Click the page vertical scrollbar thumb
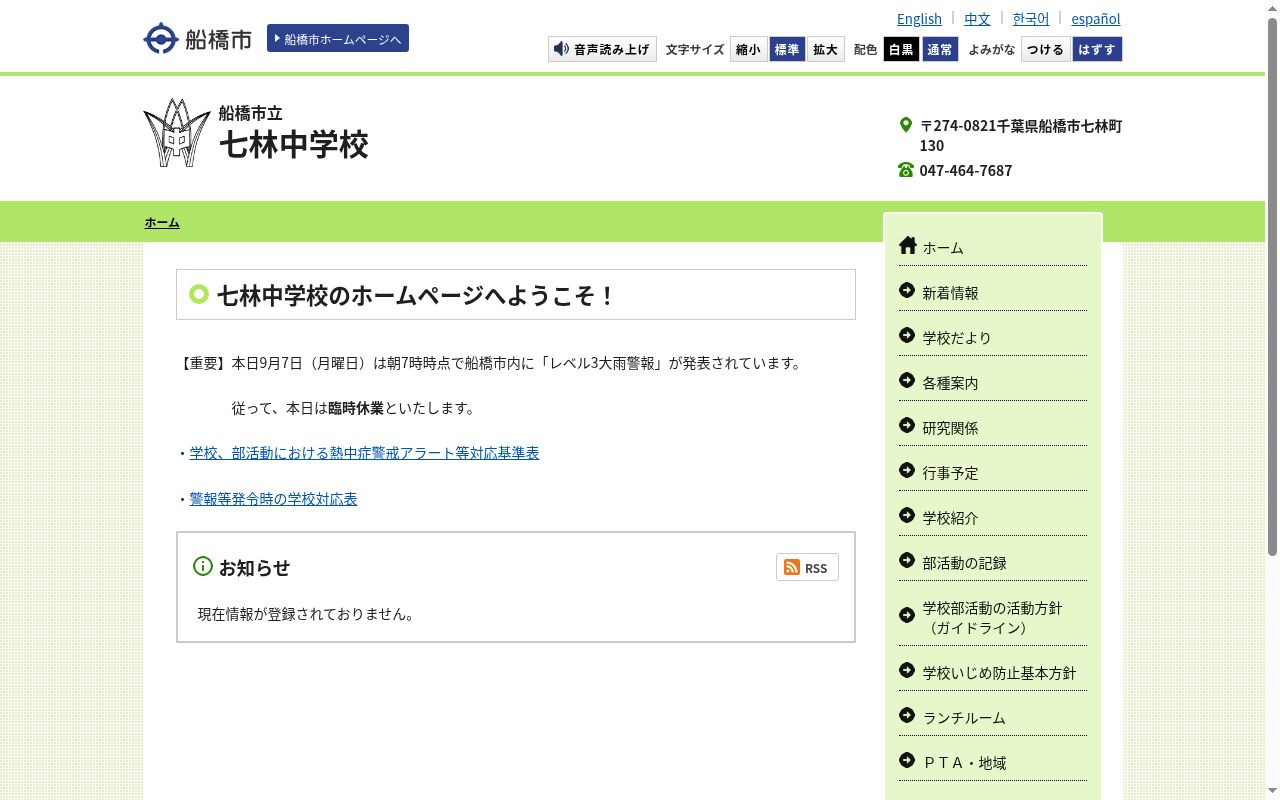 pyautogui.click(x=1272, y=287)
